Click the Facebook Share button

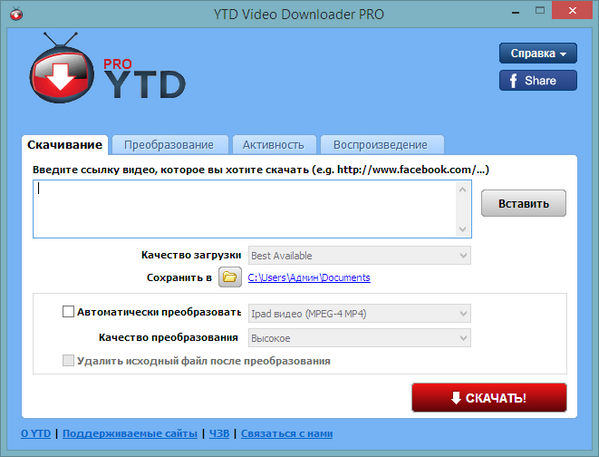point(538,80)
